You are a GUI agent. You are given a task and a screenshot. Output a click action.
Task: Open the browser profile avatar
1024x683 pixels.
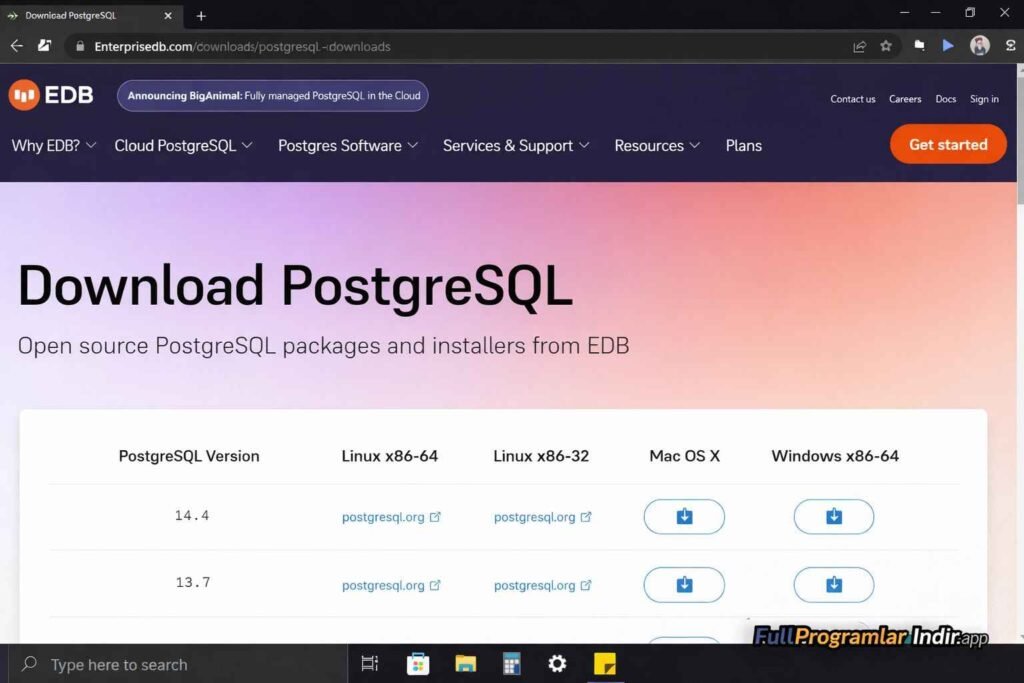tap(979, 46)
